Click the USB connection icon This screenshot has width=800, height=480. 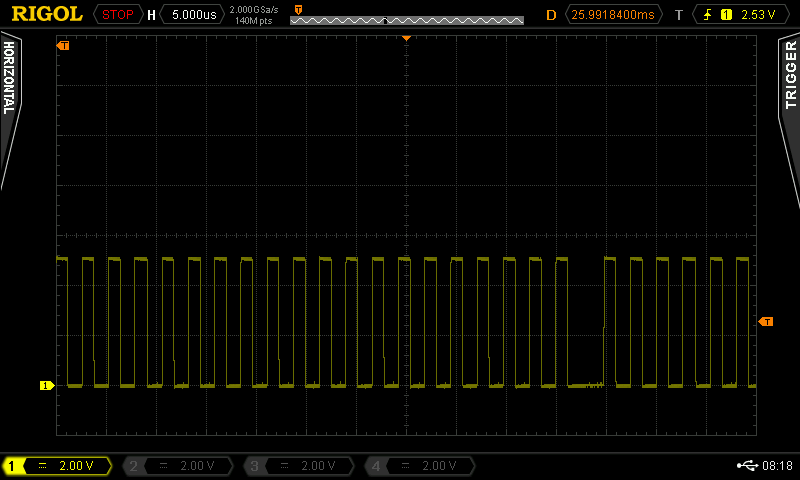746,465
